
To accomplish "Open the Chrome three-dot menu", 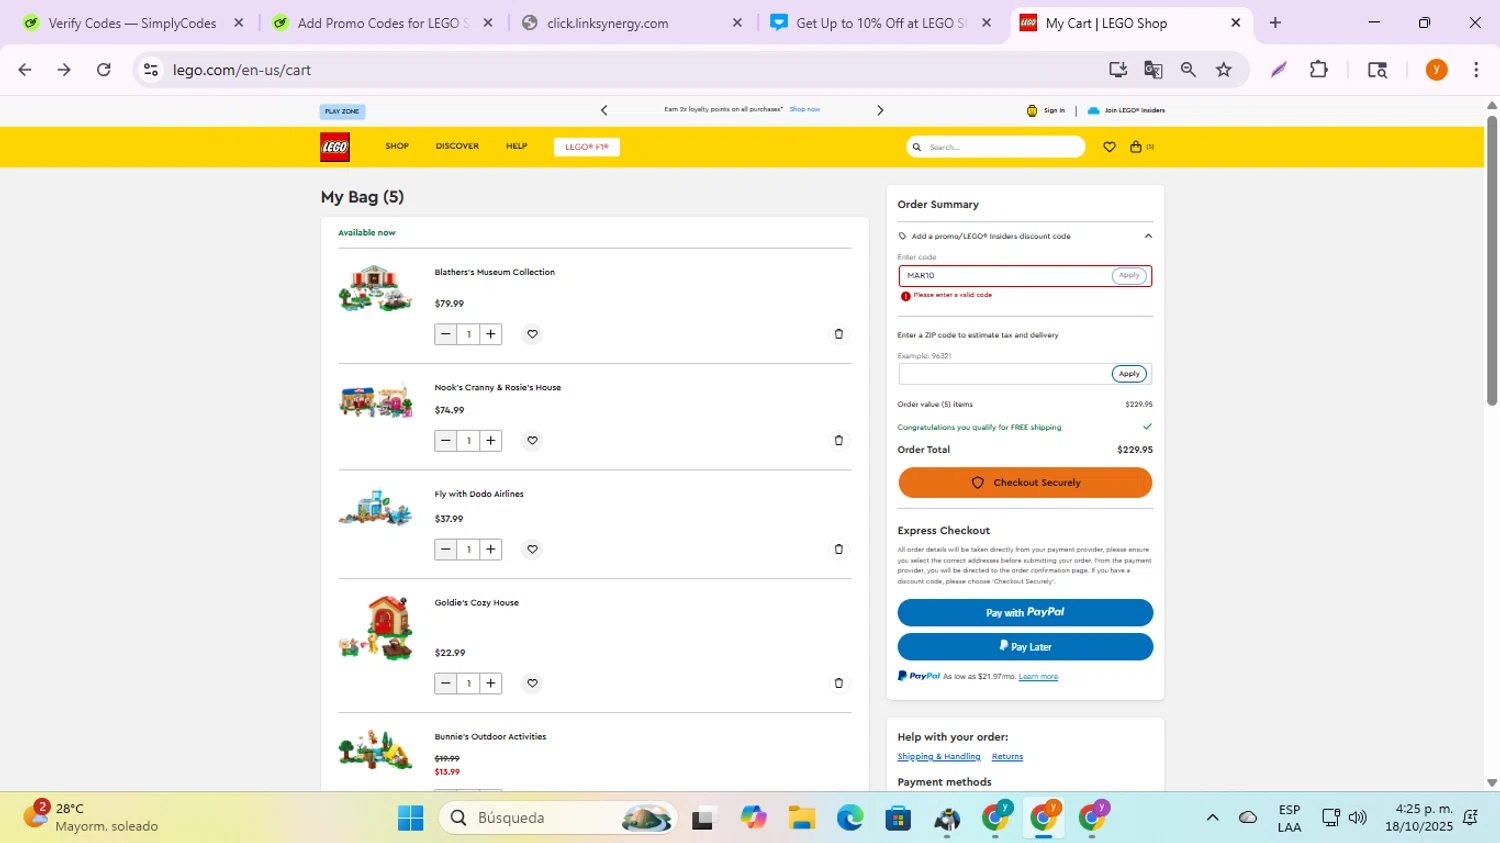I will [1476, 69].
